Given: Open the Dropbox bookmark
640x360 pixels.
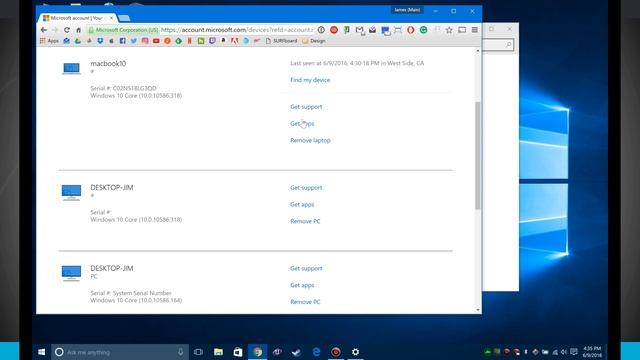Looking at the screenshot, I should [100, 41].
